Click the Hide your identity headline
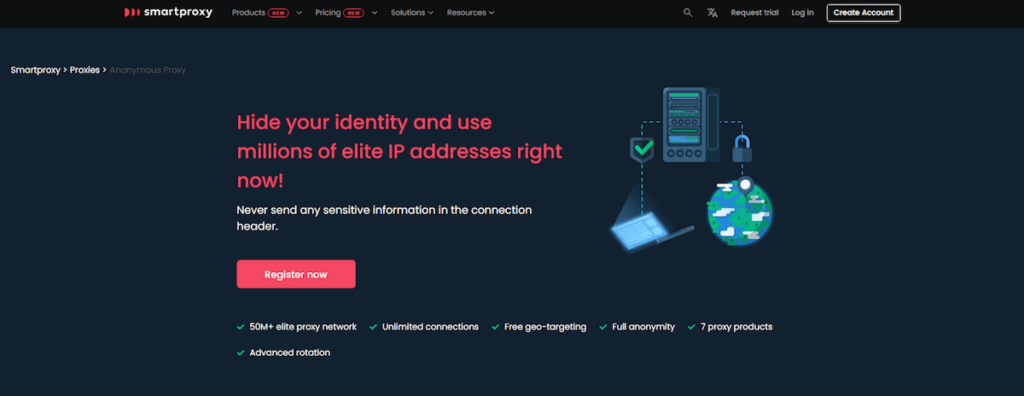This screenshot has width=1024, height=396. pos(399,151)
